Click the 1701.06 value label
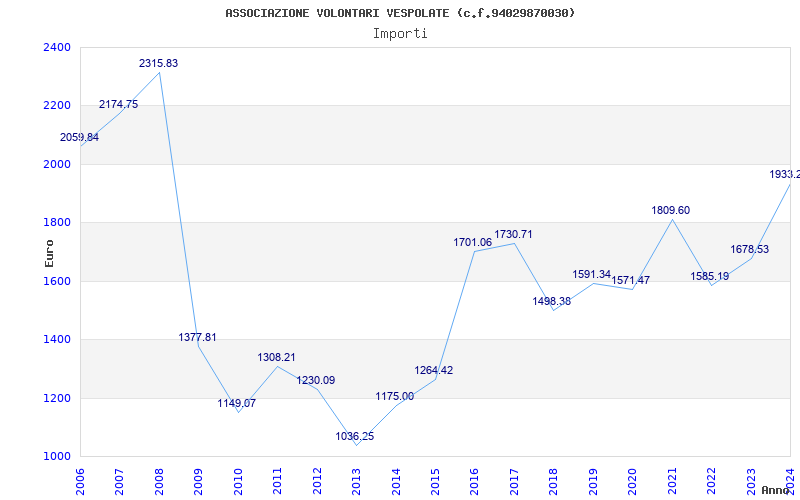Viewport: 800px width, 500px height. point(473,242)
